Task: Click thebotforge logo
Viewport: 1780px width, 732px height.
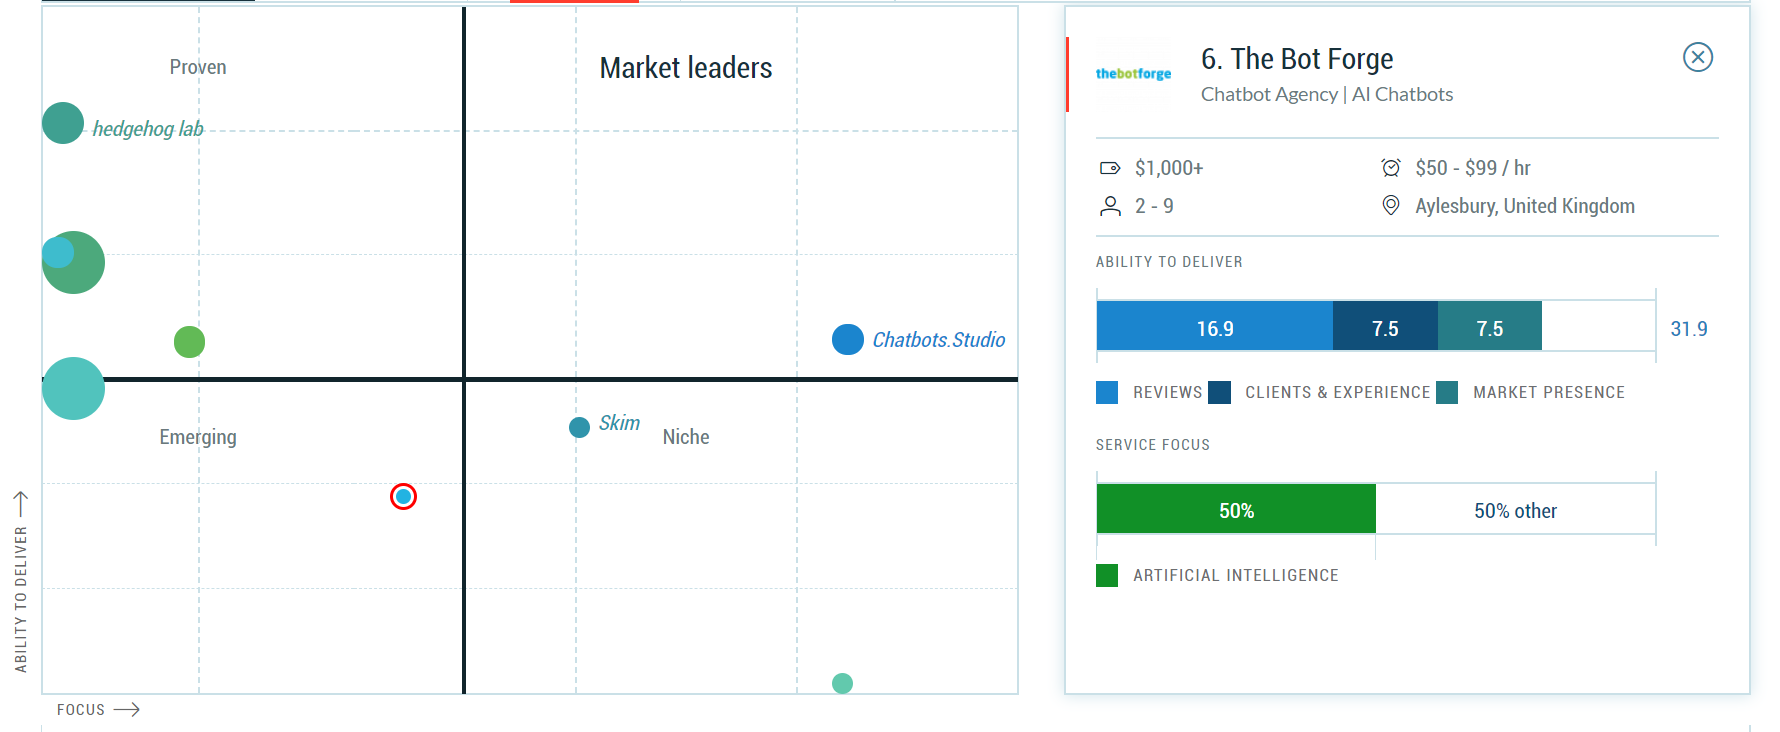Action: (1133, 73)
